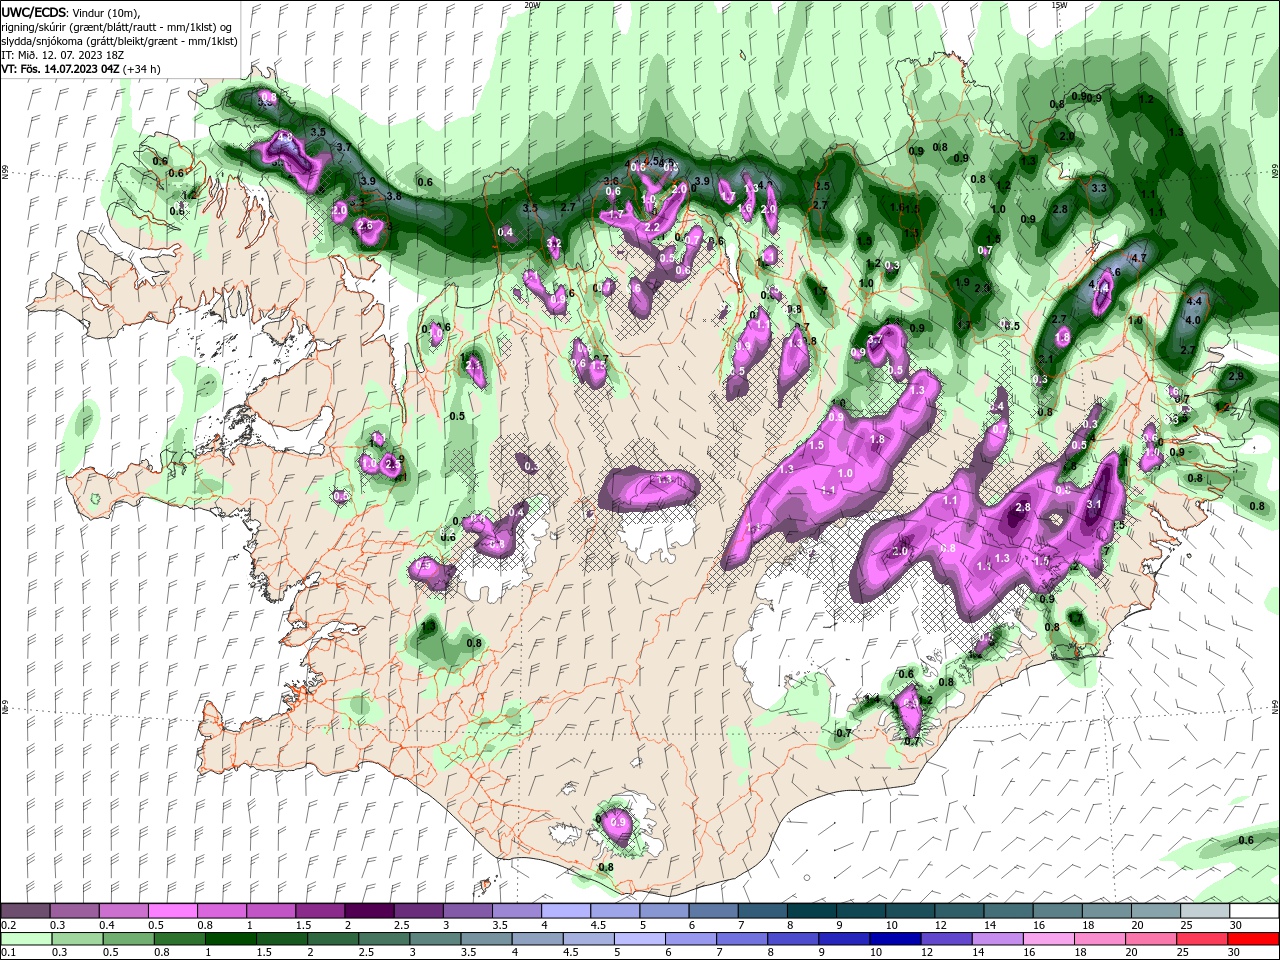This screenshot has width=1280, height=960.
Task: Click the 15W longitude label
Action: click(x=1059, y=4)
